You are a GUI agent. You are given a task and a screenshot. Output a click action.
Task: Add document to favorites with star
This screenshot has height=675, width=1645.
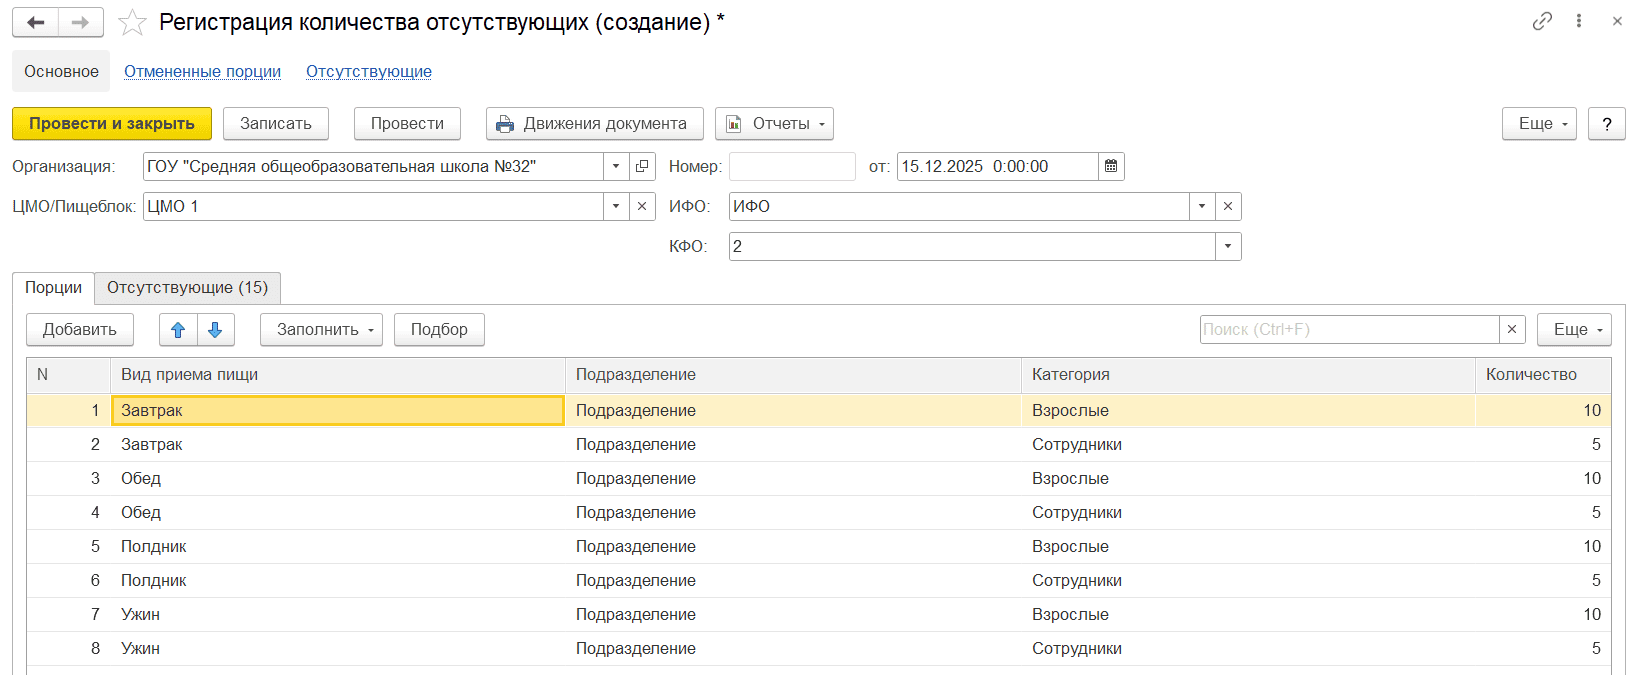(132, 22)
